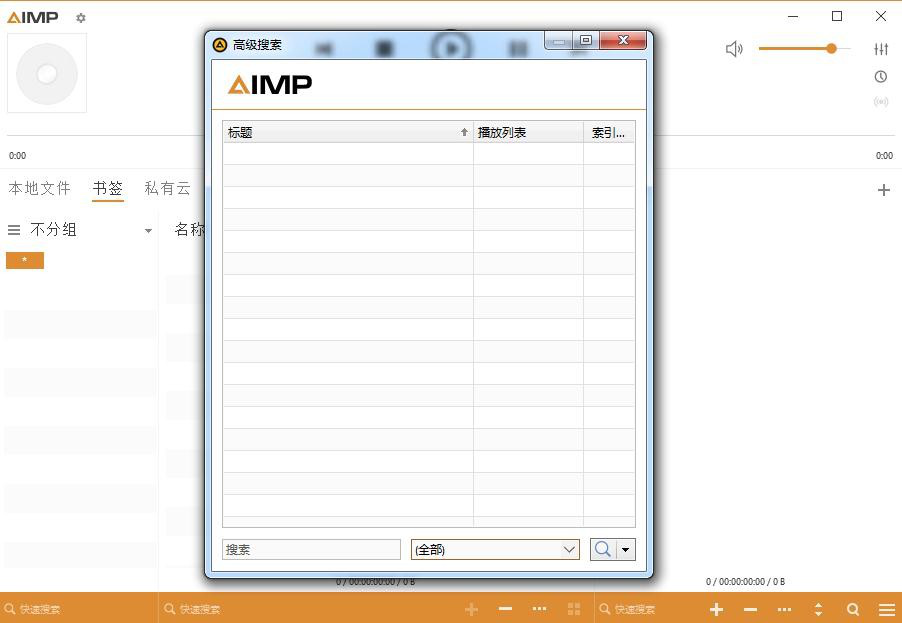Click the 名称 column header

189,230
